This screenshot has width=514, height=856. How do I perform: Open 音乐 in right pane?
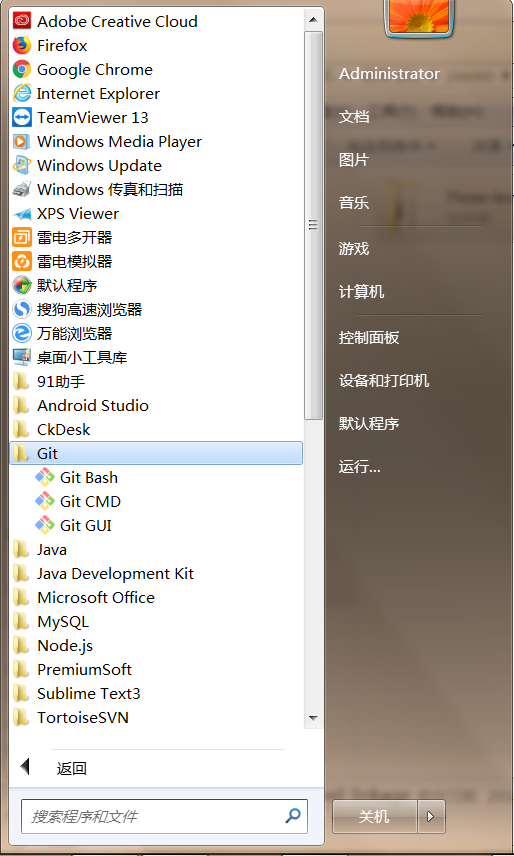coord(354,203)
